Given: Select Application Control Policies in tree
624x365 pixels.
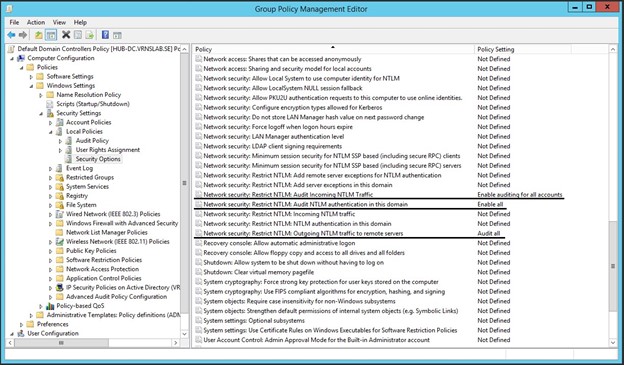Looking at the screenshot, I should pyautogui.click(x=103, y=278).
